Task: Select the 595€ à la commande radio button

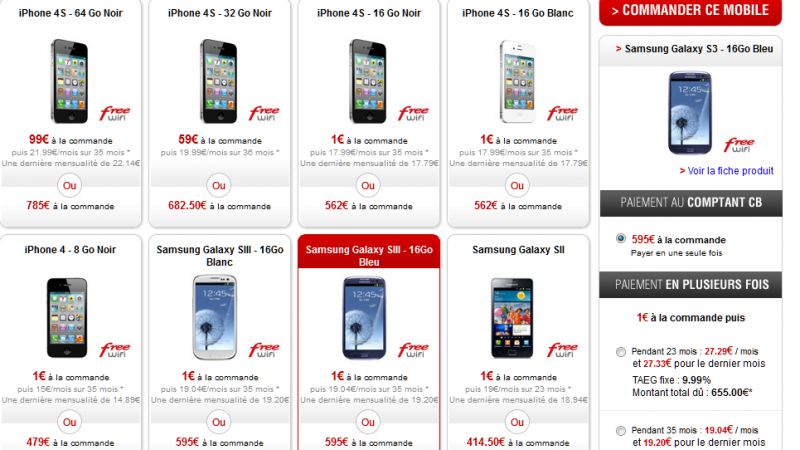Action: click(620, 238)
